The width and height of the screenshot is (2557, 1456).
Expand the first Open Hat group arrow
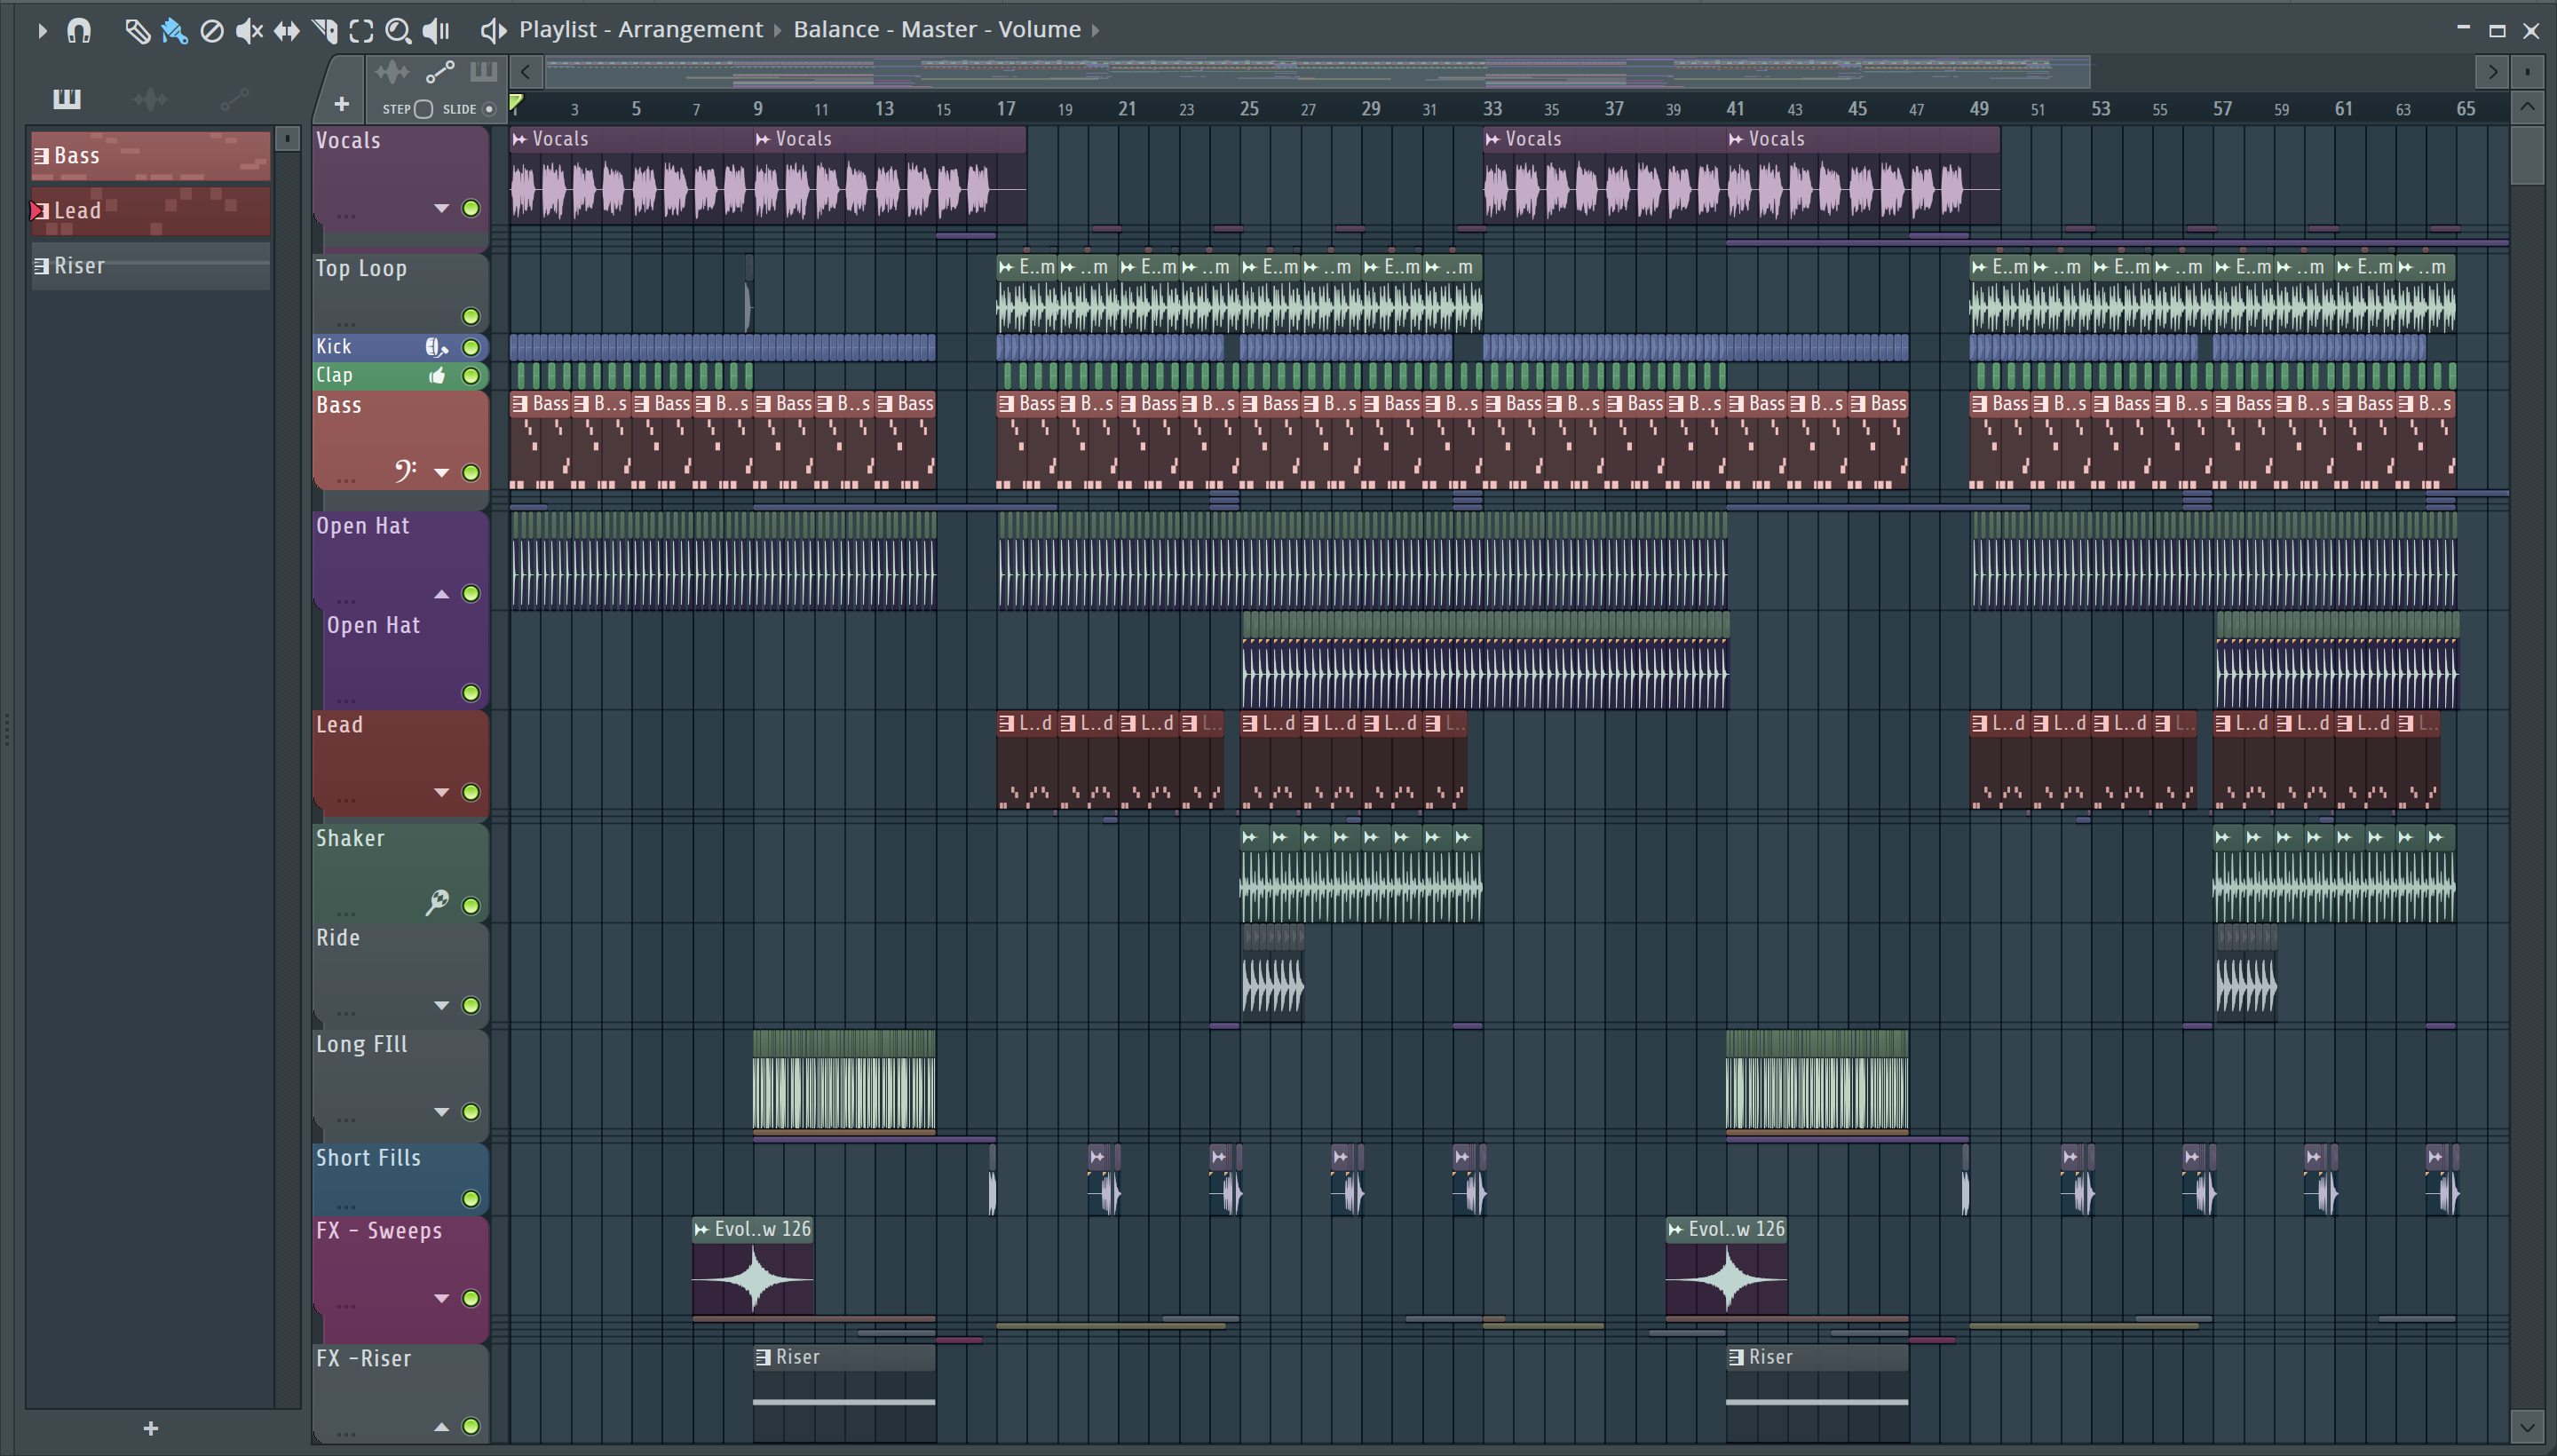[x=441, y=594]
